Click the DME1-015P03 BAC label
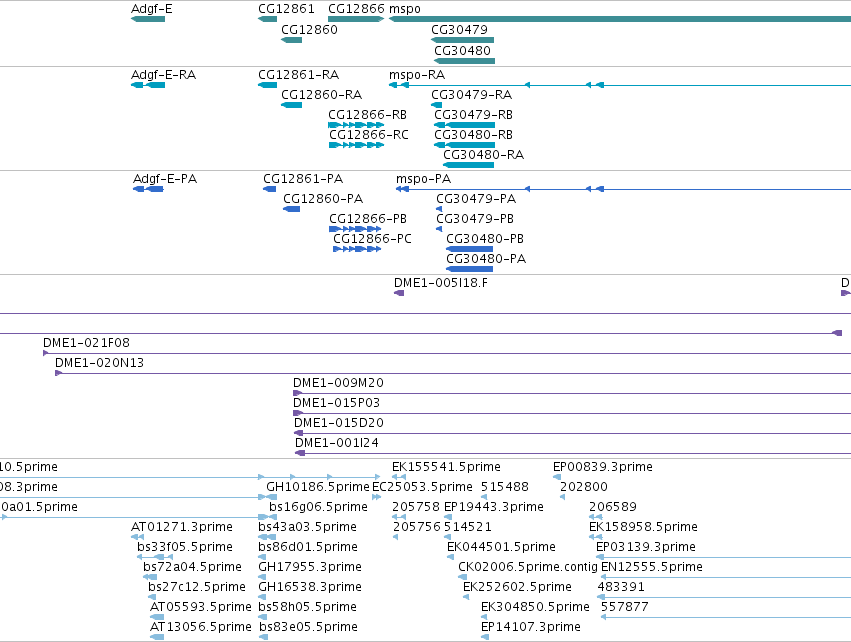Image resolution: width=851 pixels, height=642 pixels. point(336,403)
